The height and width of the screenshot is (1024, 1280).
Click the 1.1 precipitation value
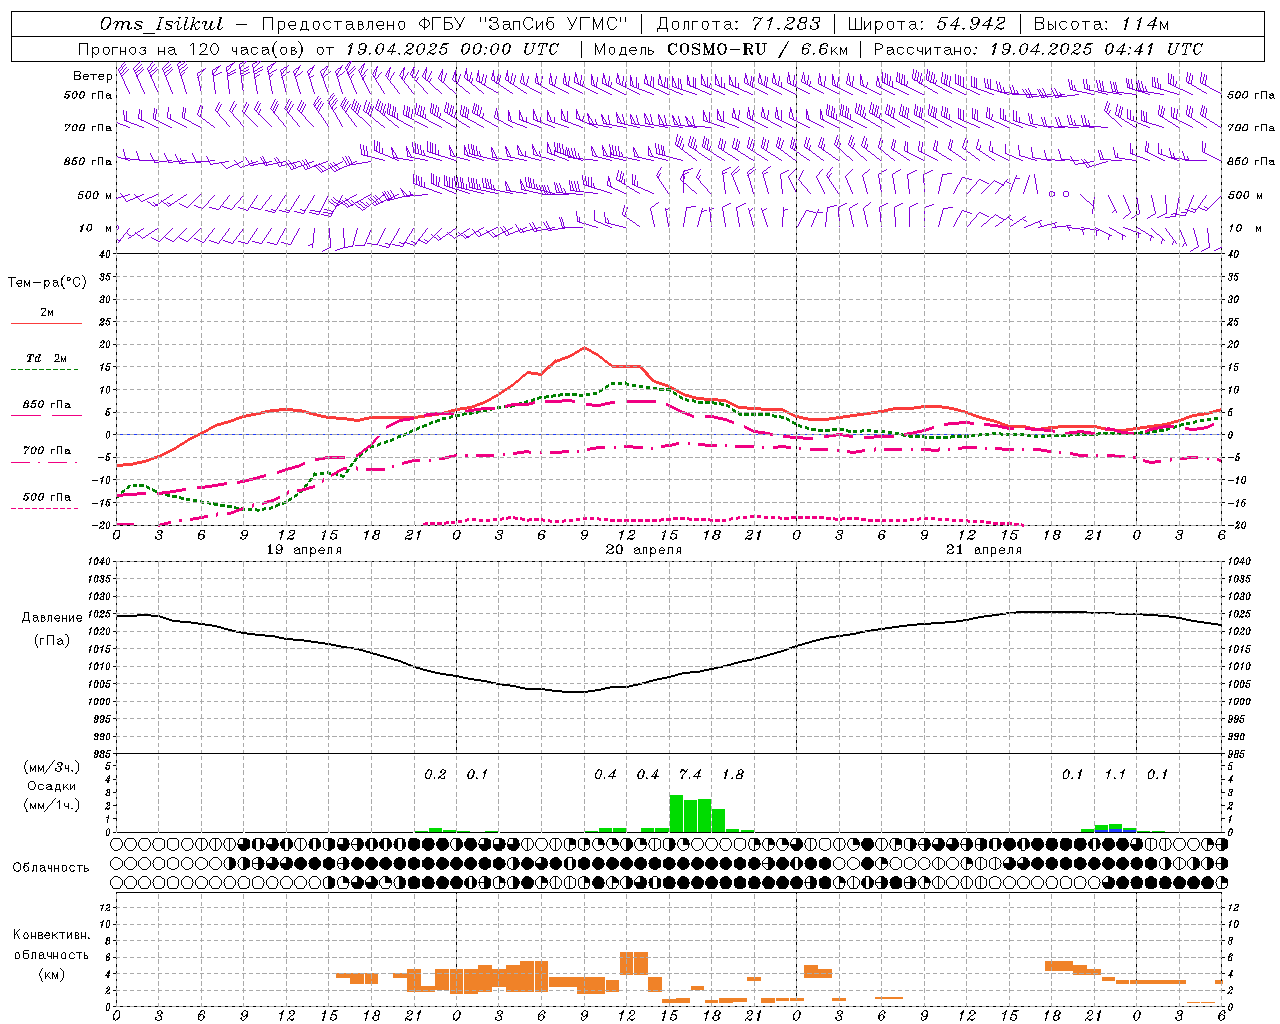click(x=1115, y=774)
